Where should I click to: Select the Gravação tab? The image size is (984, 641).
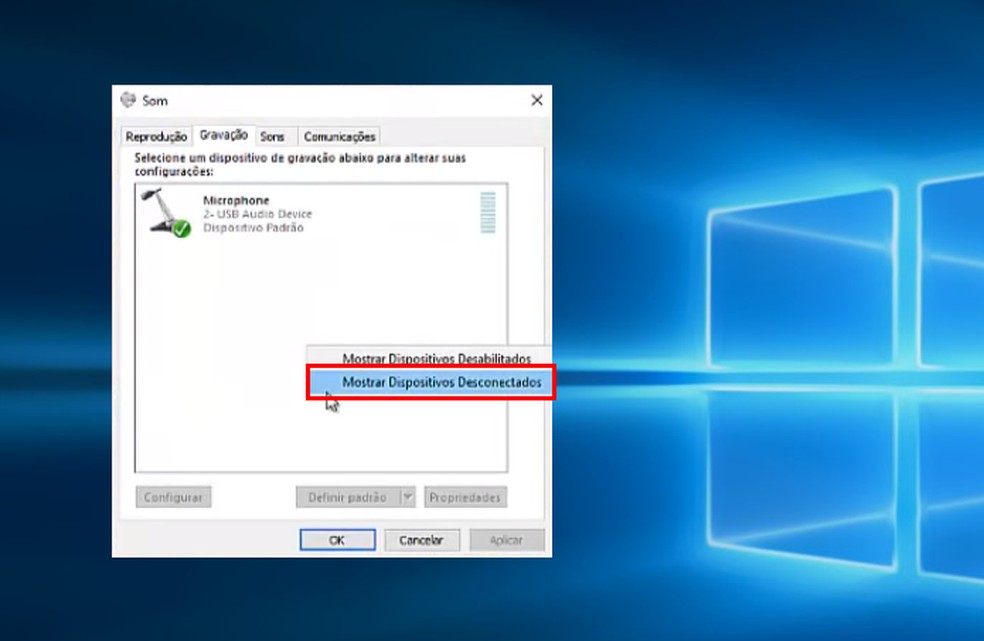click(x=223, y=135)
